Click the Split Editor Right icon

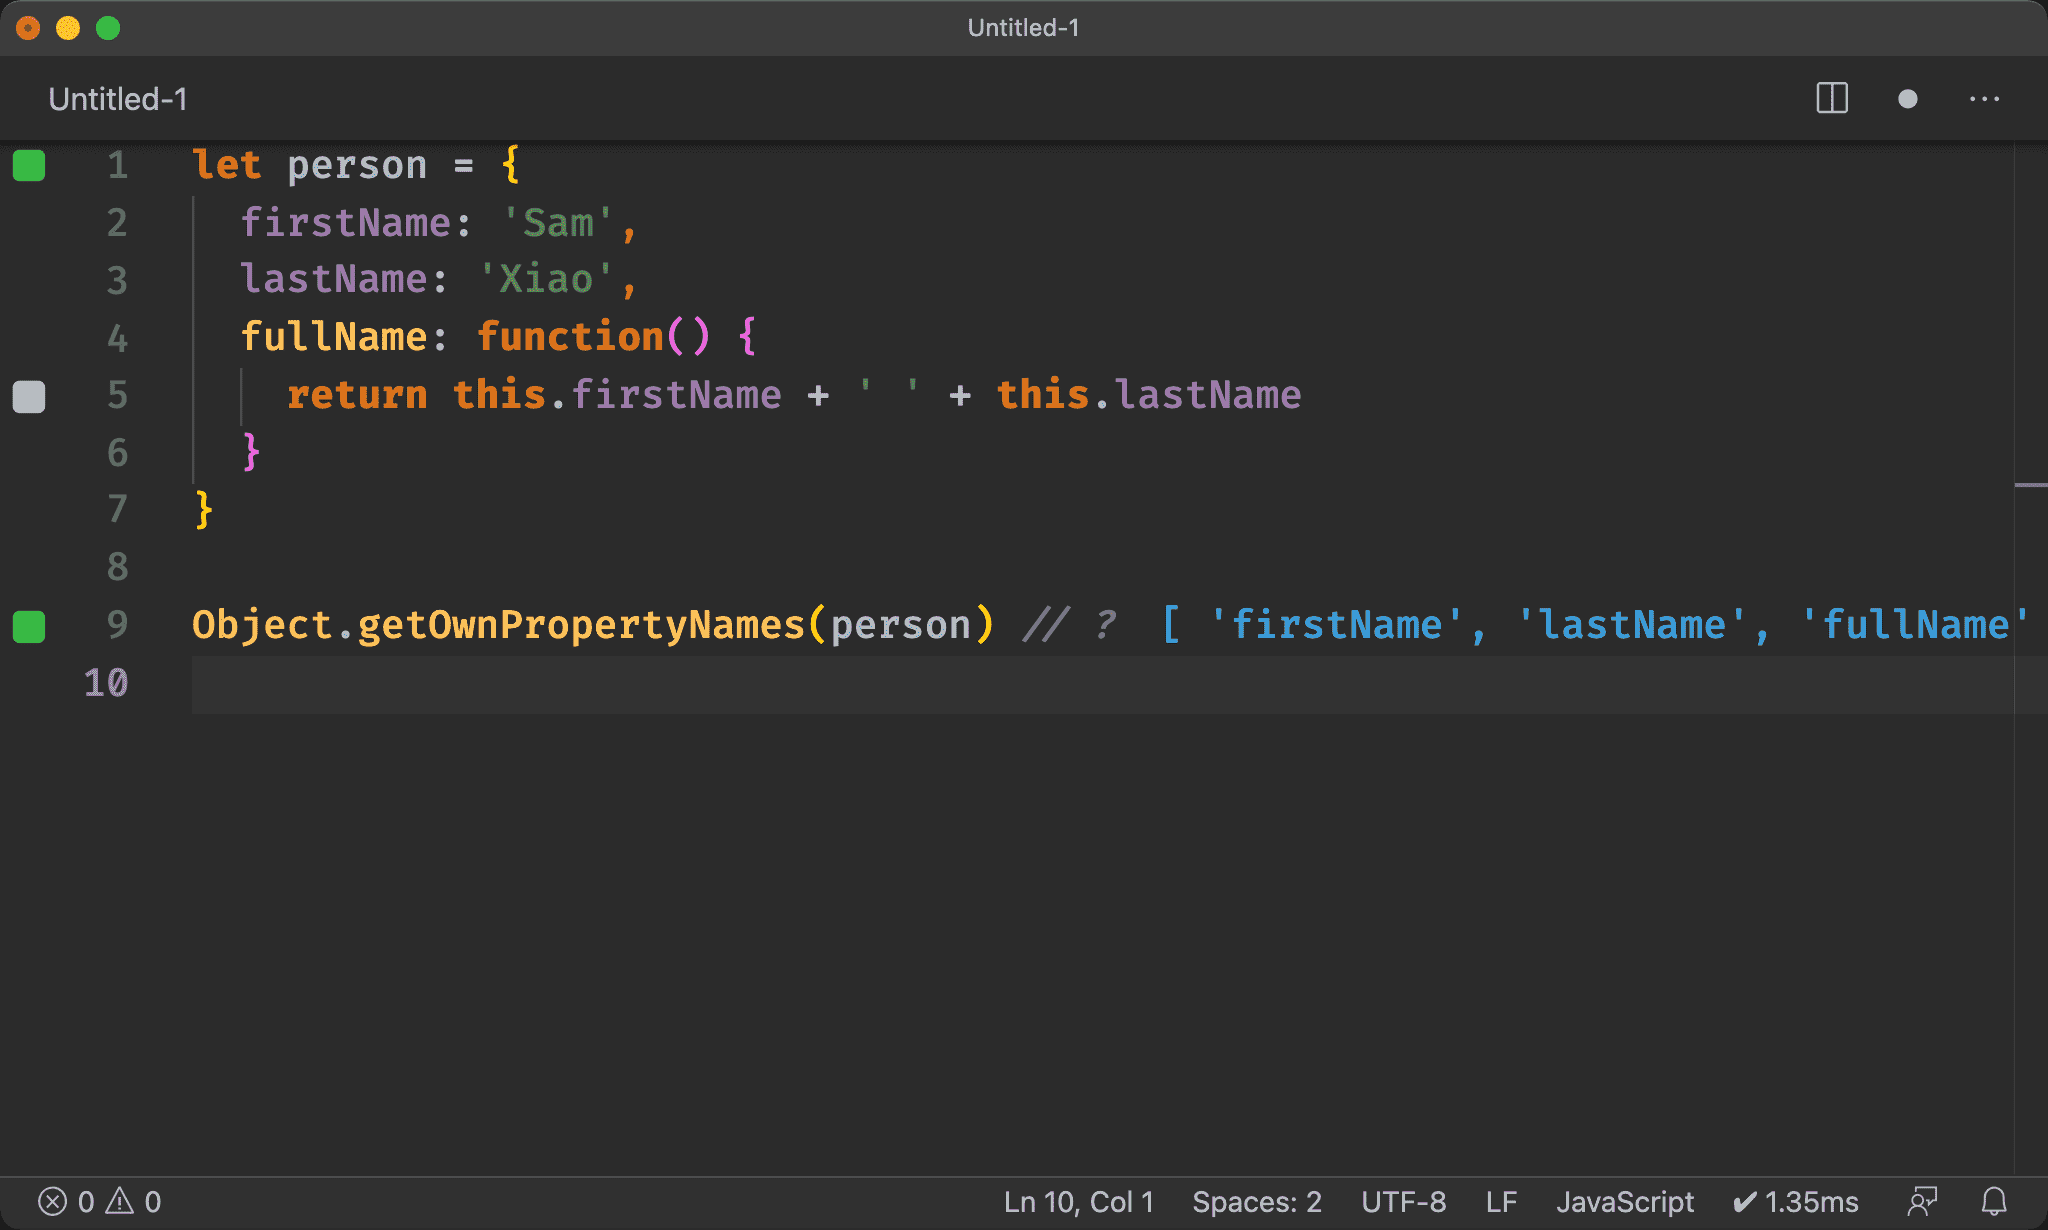click(x=1831, y=99)
